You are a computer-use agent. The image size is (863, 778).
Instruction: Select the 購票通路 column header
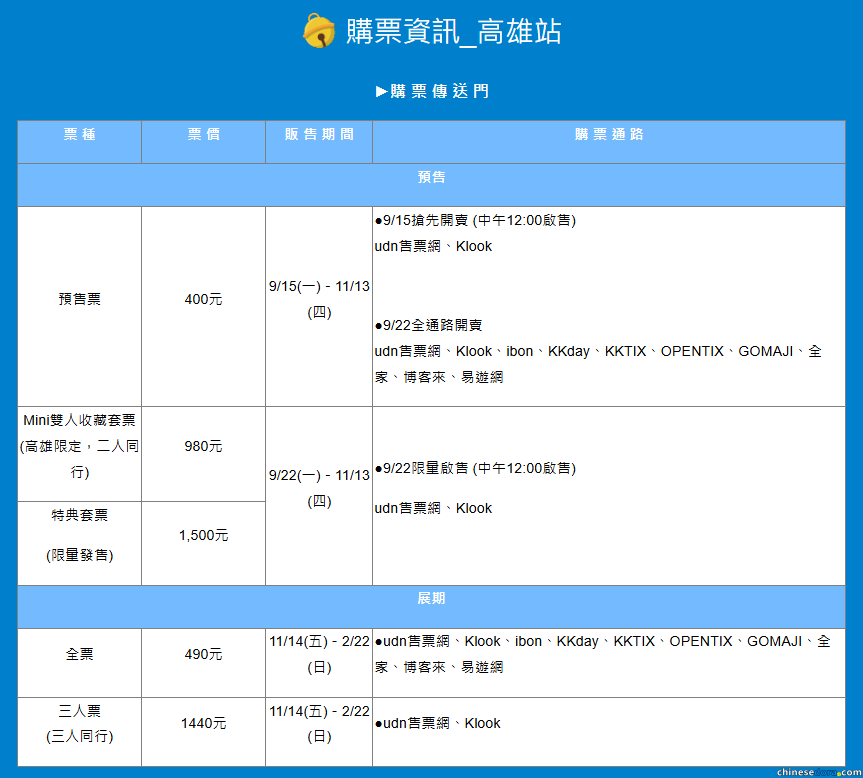pos(608,135)
